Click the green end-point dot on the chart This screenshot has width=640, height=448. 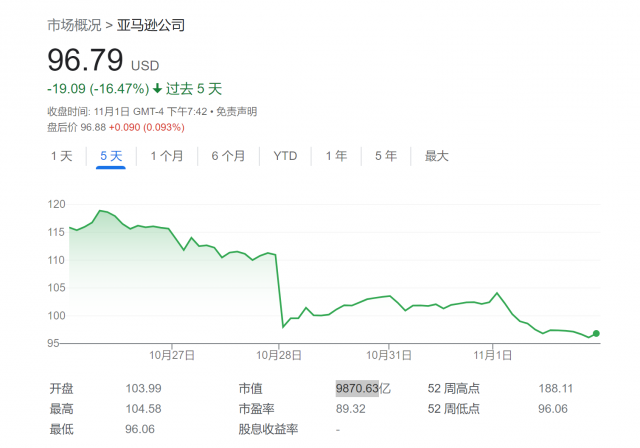click(596, 333)
